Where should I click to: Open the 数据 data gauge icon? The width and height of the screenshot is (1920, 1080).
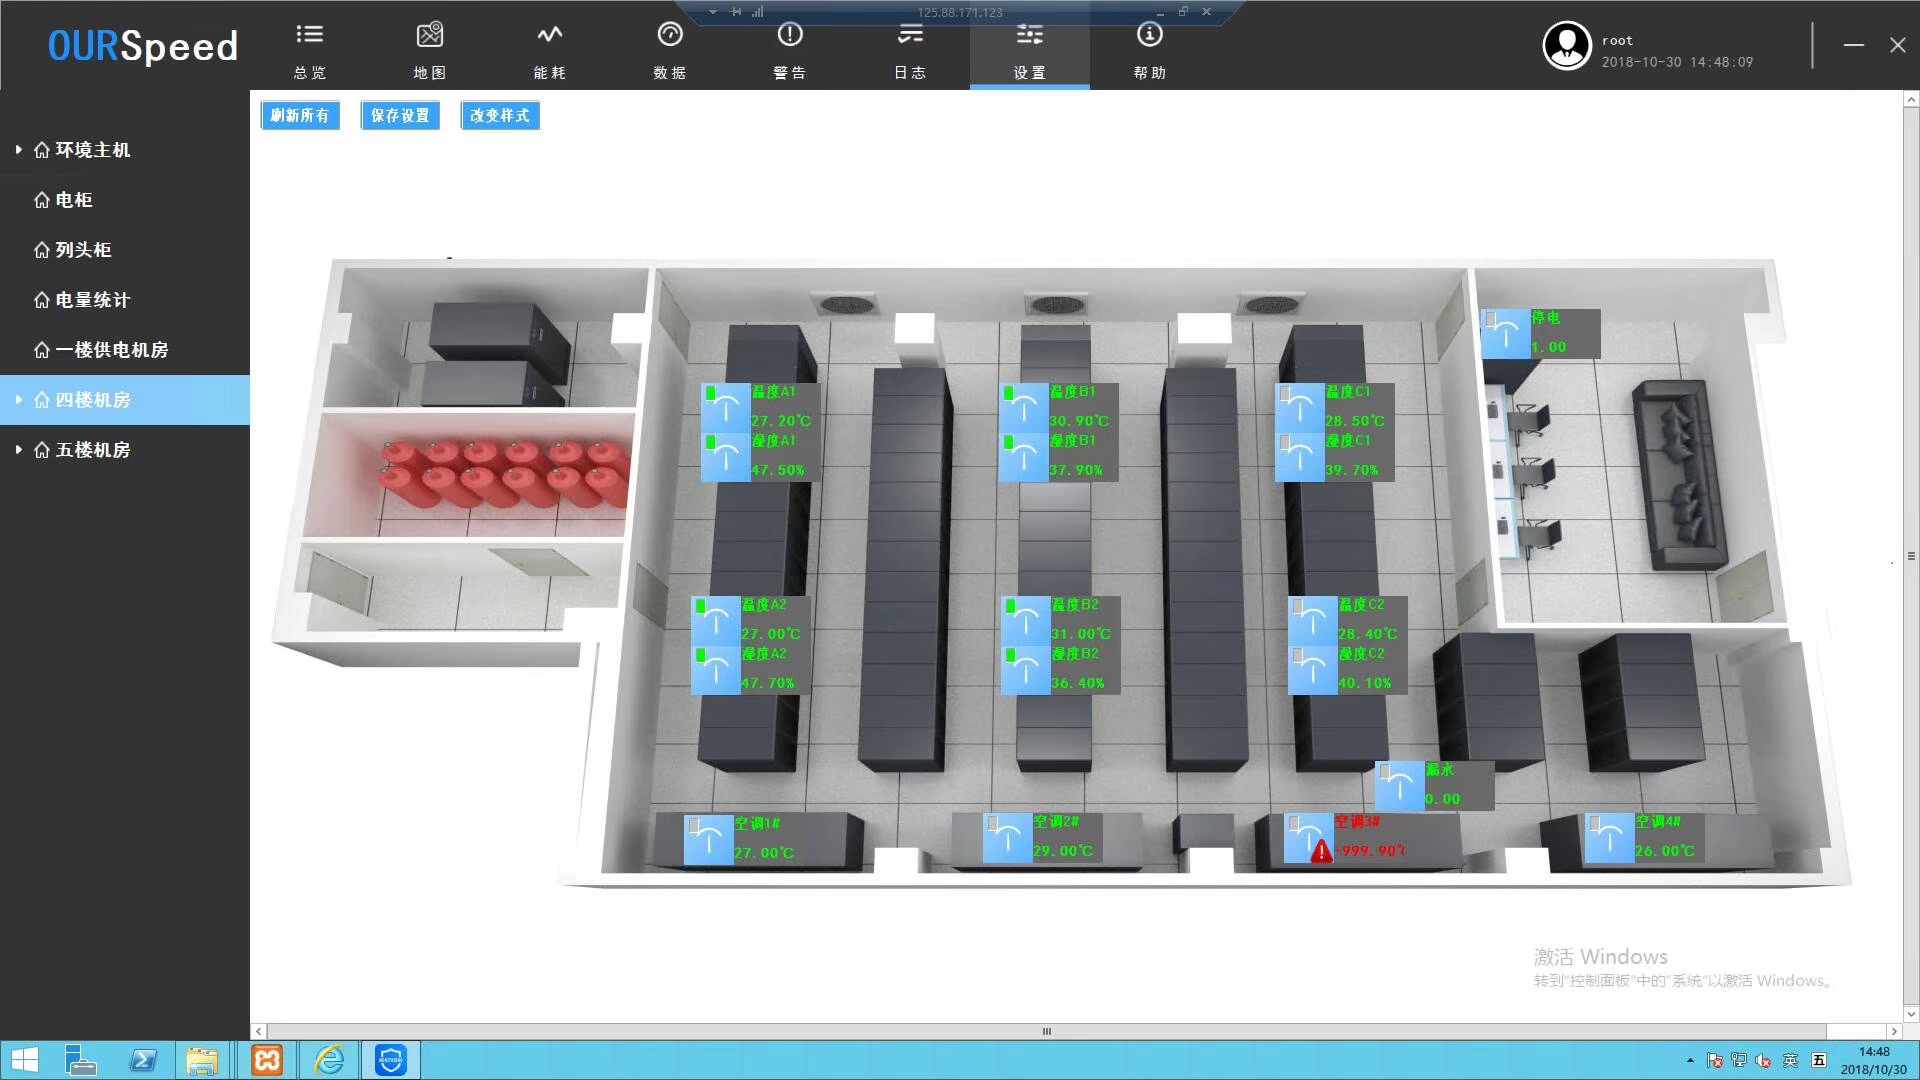click(669, 36)
